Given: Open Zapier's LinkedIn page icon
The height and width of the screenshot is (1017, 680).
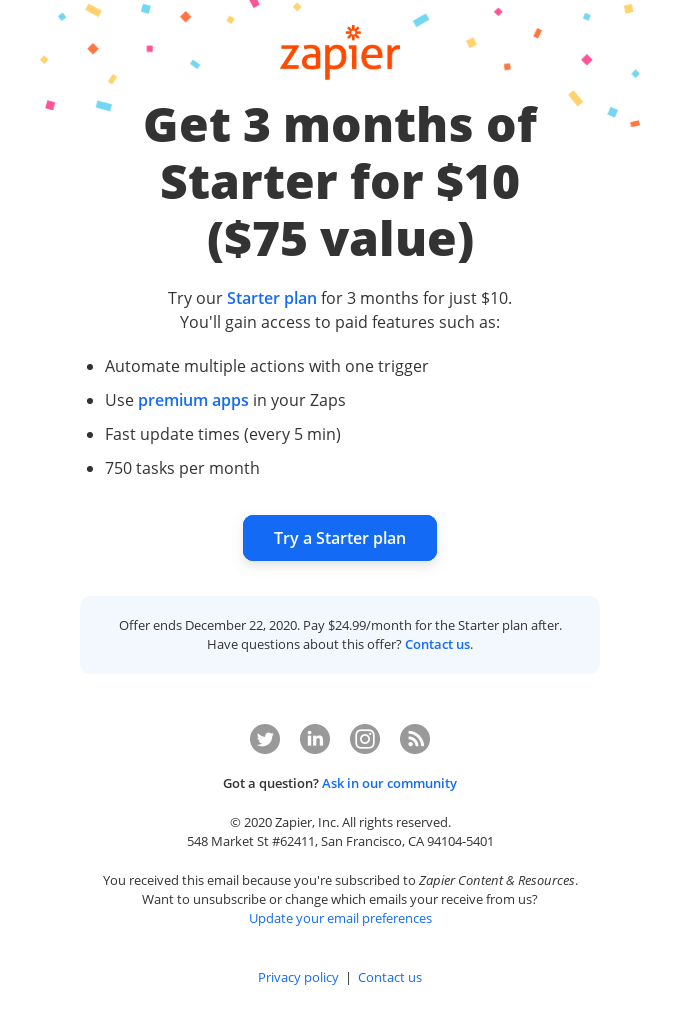Looking at the screenshot, I should pos(315,739).
